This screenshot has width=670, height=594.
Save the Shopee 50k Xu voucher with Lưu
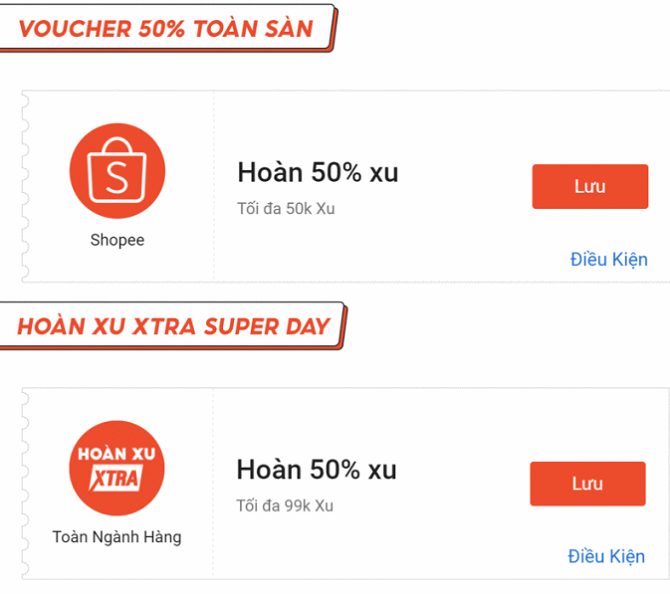[589, 187]
